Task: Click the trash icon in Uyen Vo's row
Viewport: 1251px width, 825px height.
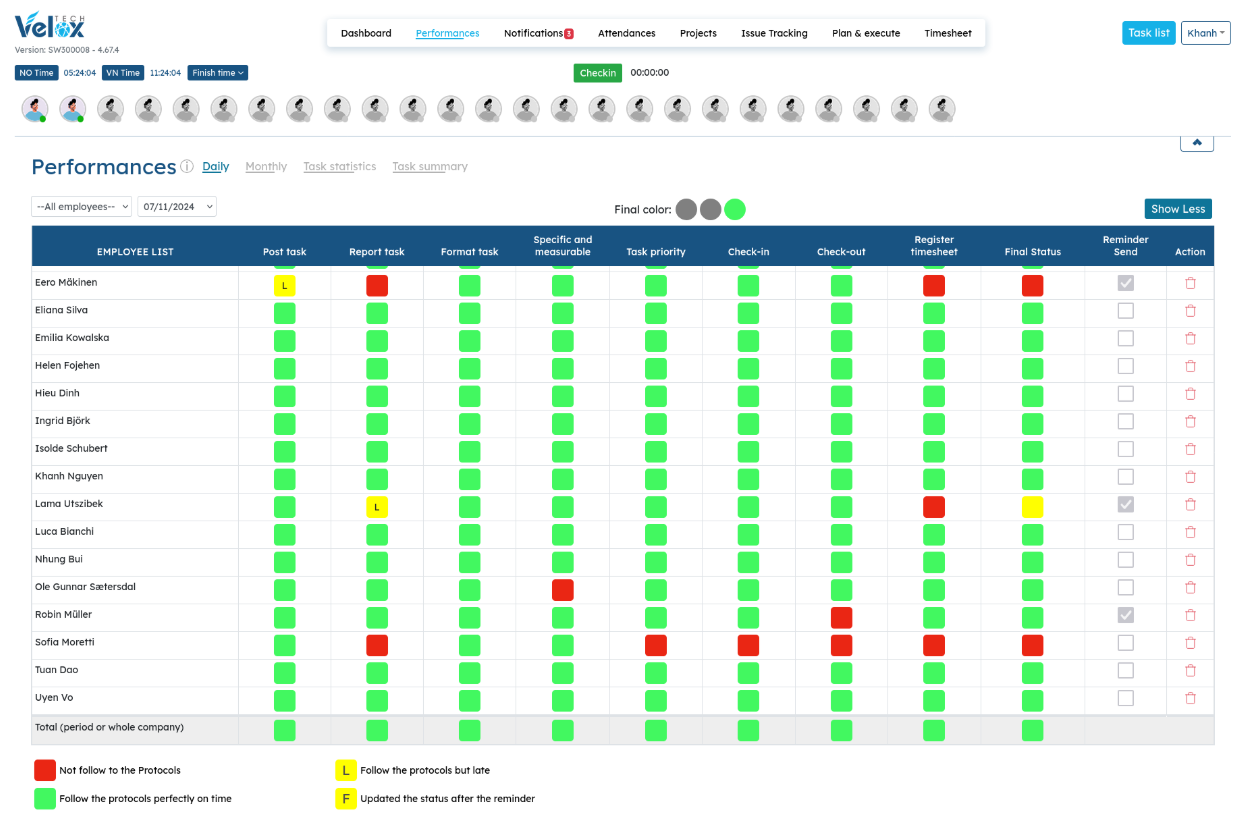Action: coord(1190,698)
